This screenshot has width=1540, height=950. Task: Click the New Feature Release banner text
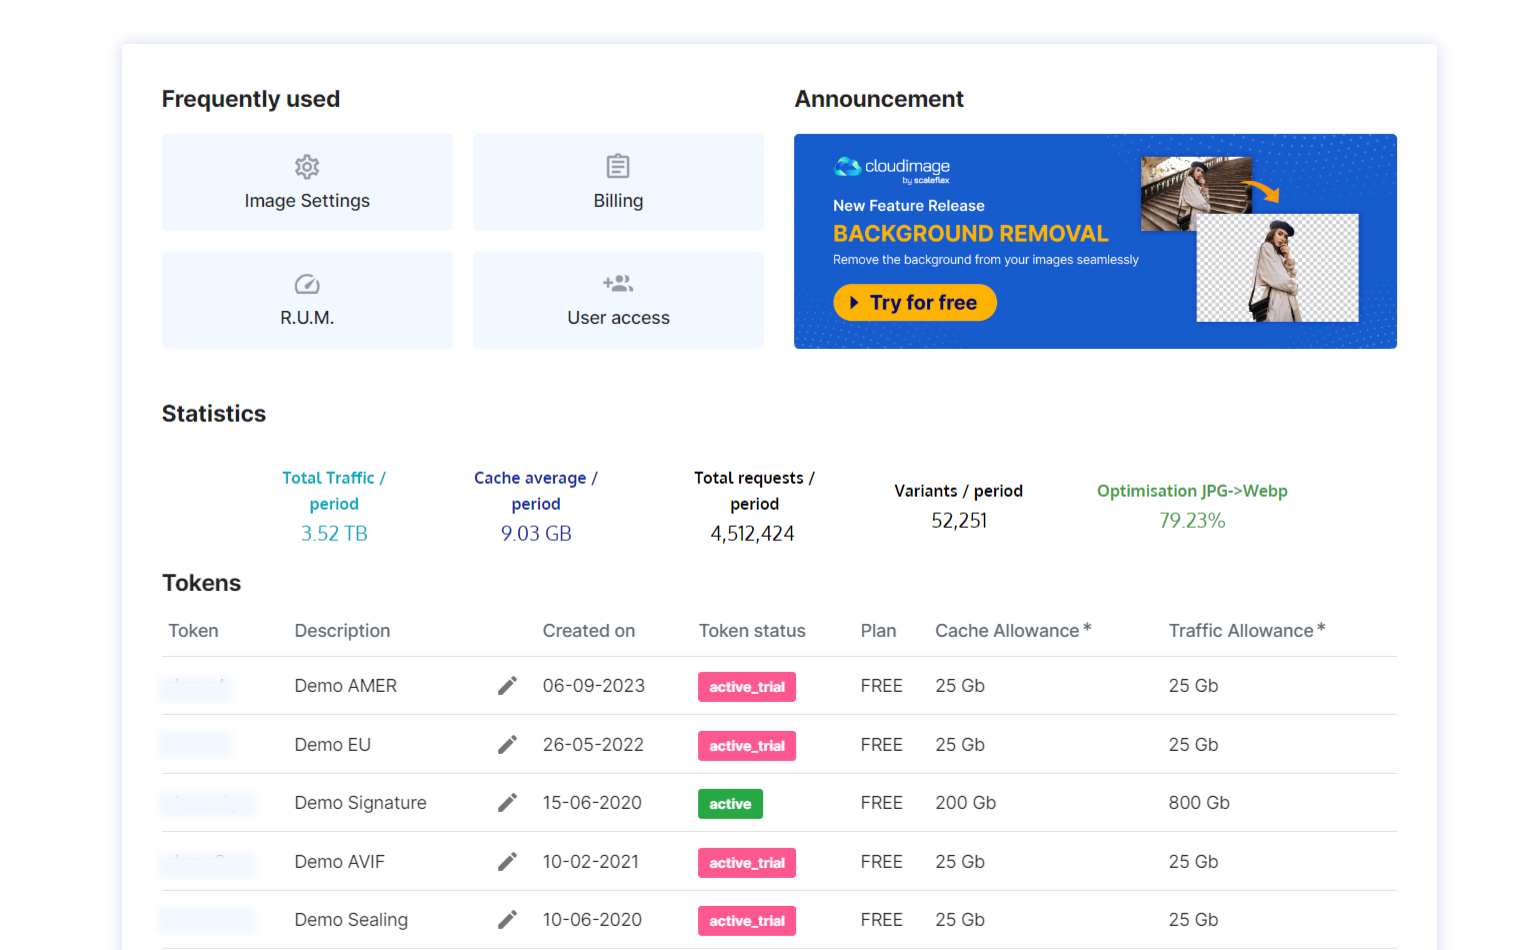[x=909, y=206]
